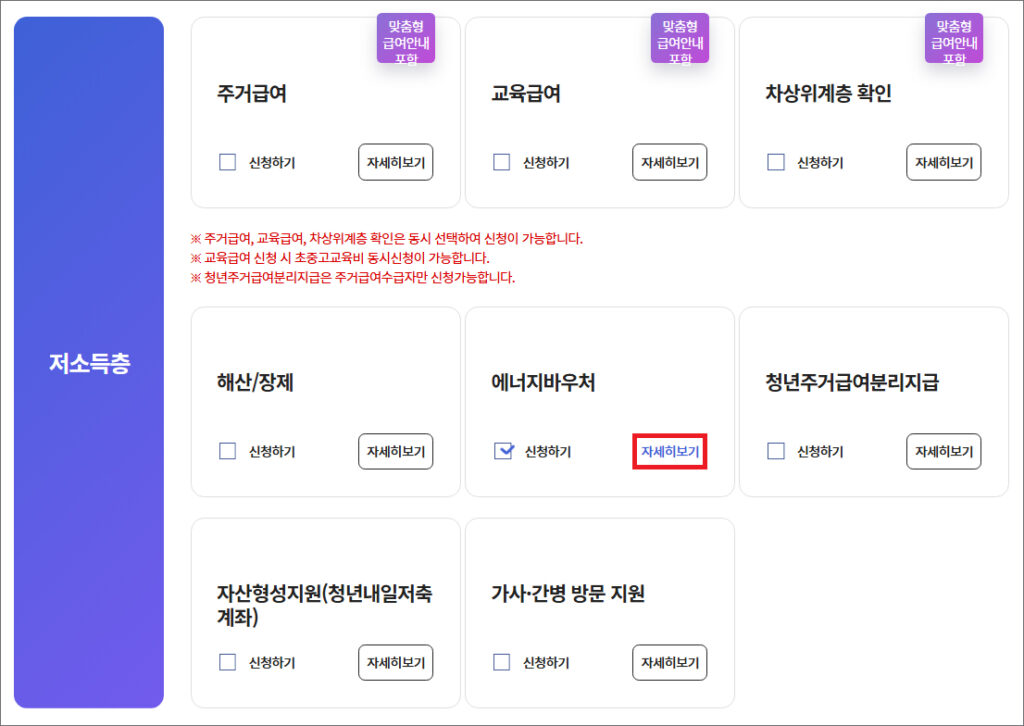The image size is (1024, 726).
Task: Click 맞춤형 급여안내 badge on 교육급여
Action: [x=680, y=40]
